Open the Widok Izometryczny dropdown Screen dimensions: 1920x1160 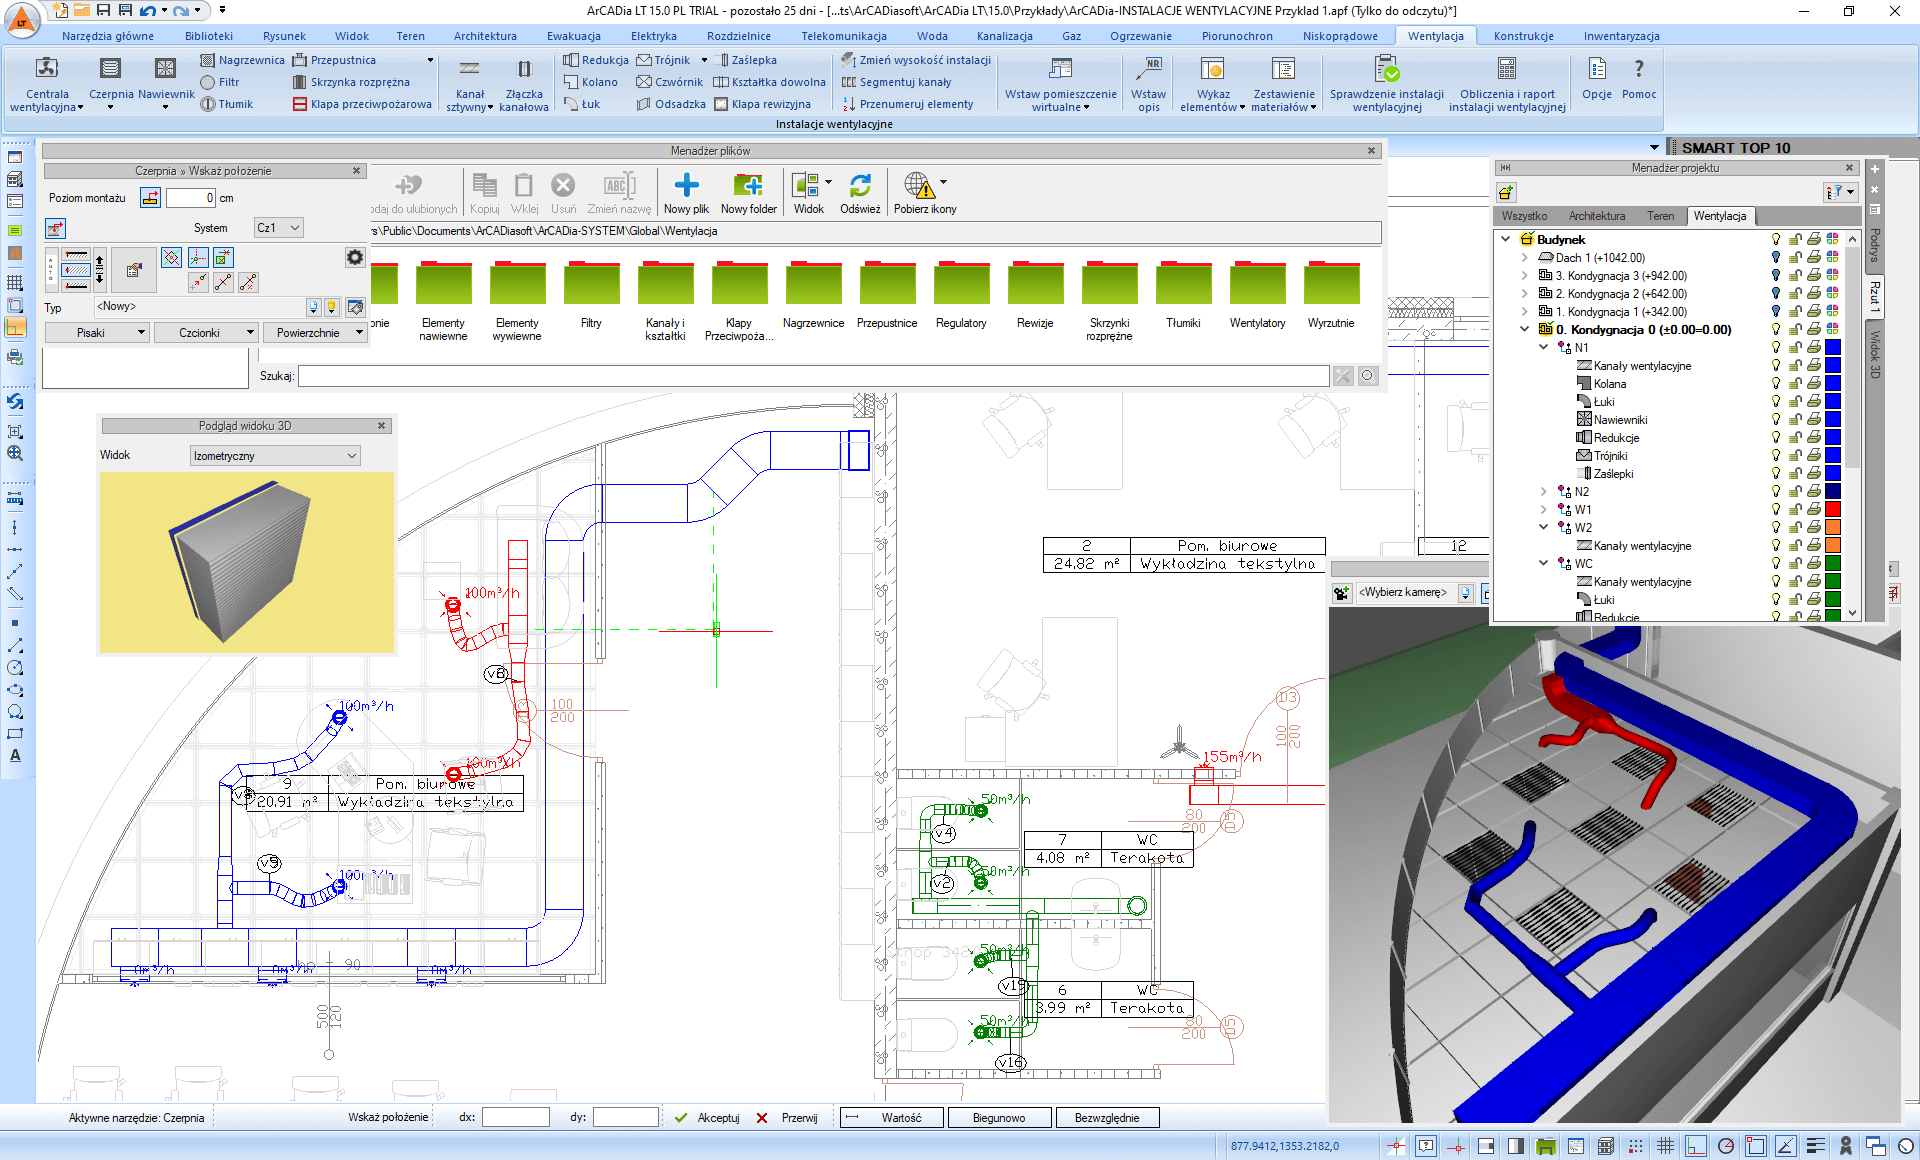pyautogui.click(x=275, y=456)
